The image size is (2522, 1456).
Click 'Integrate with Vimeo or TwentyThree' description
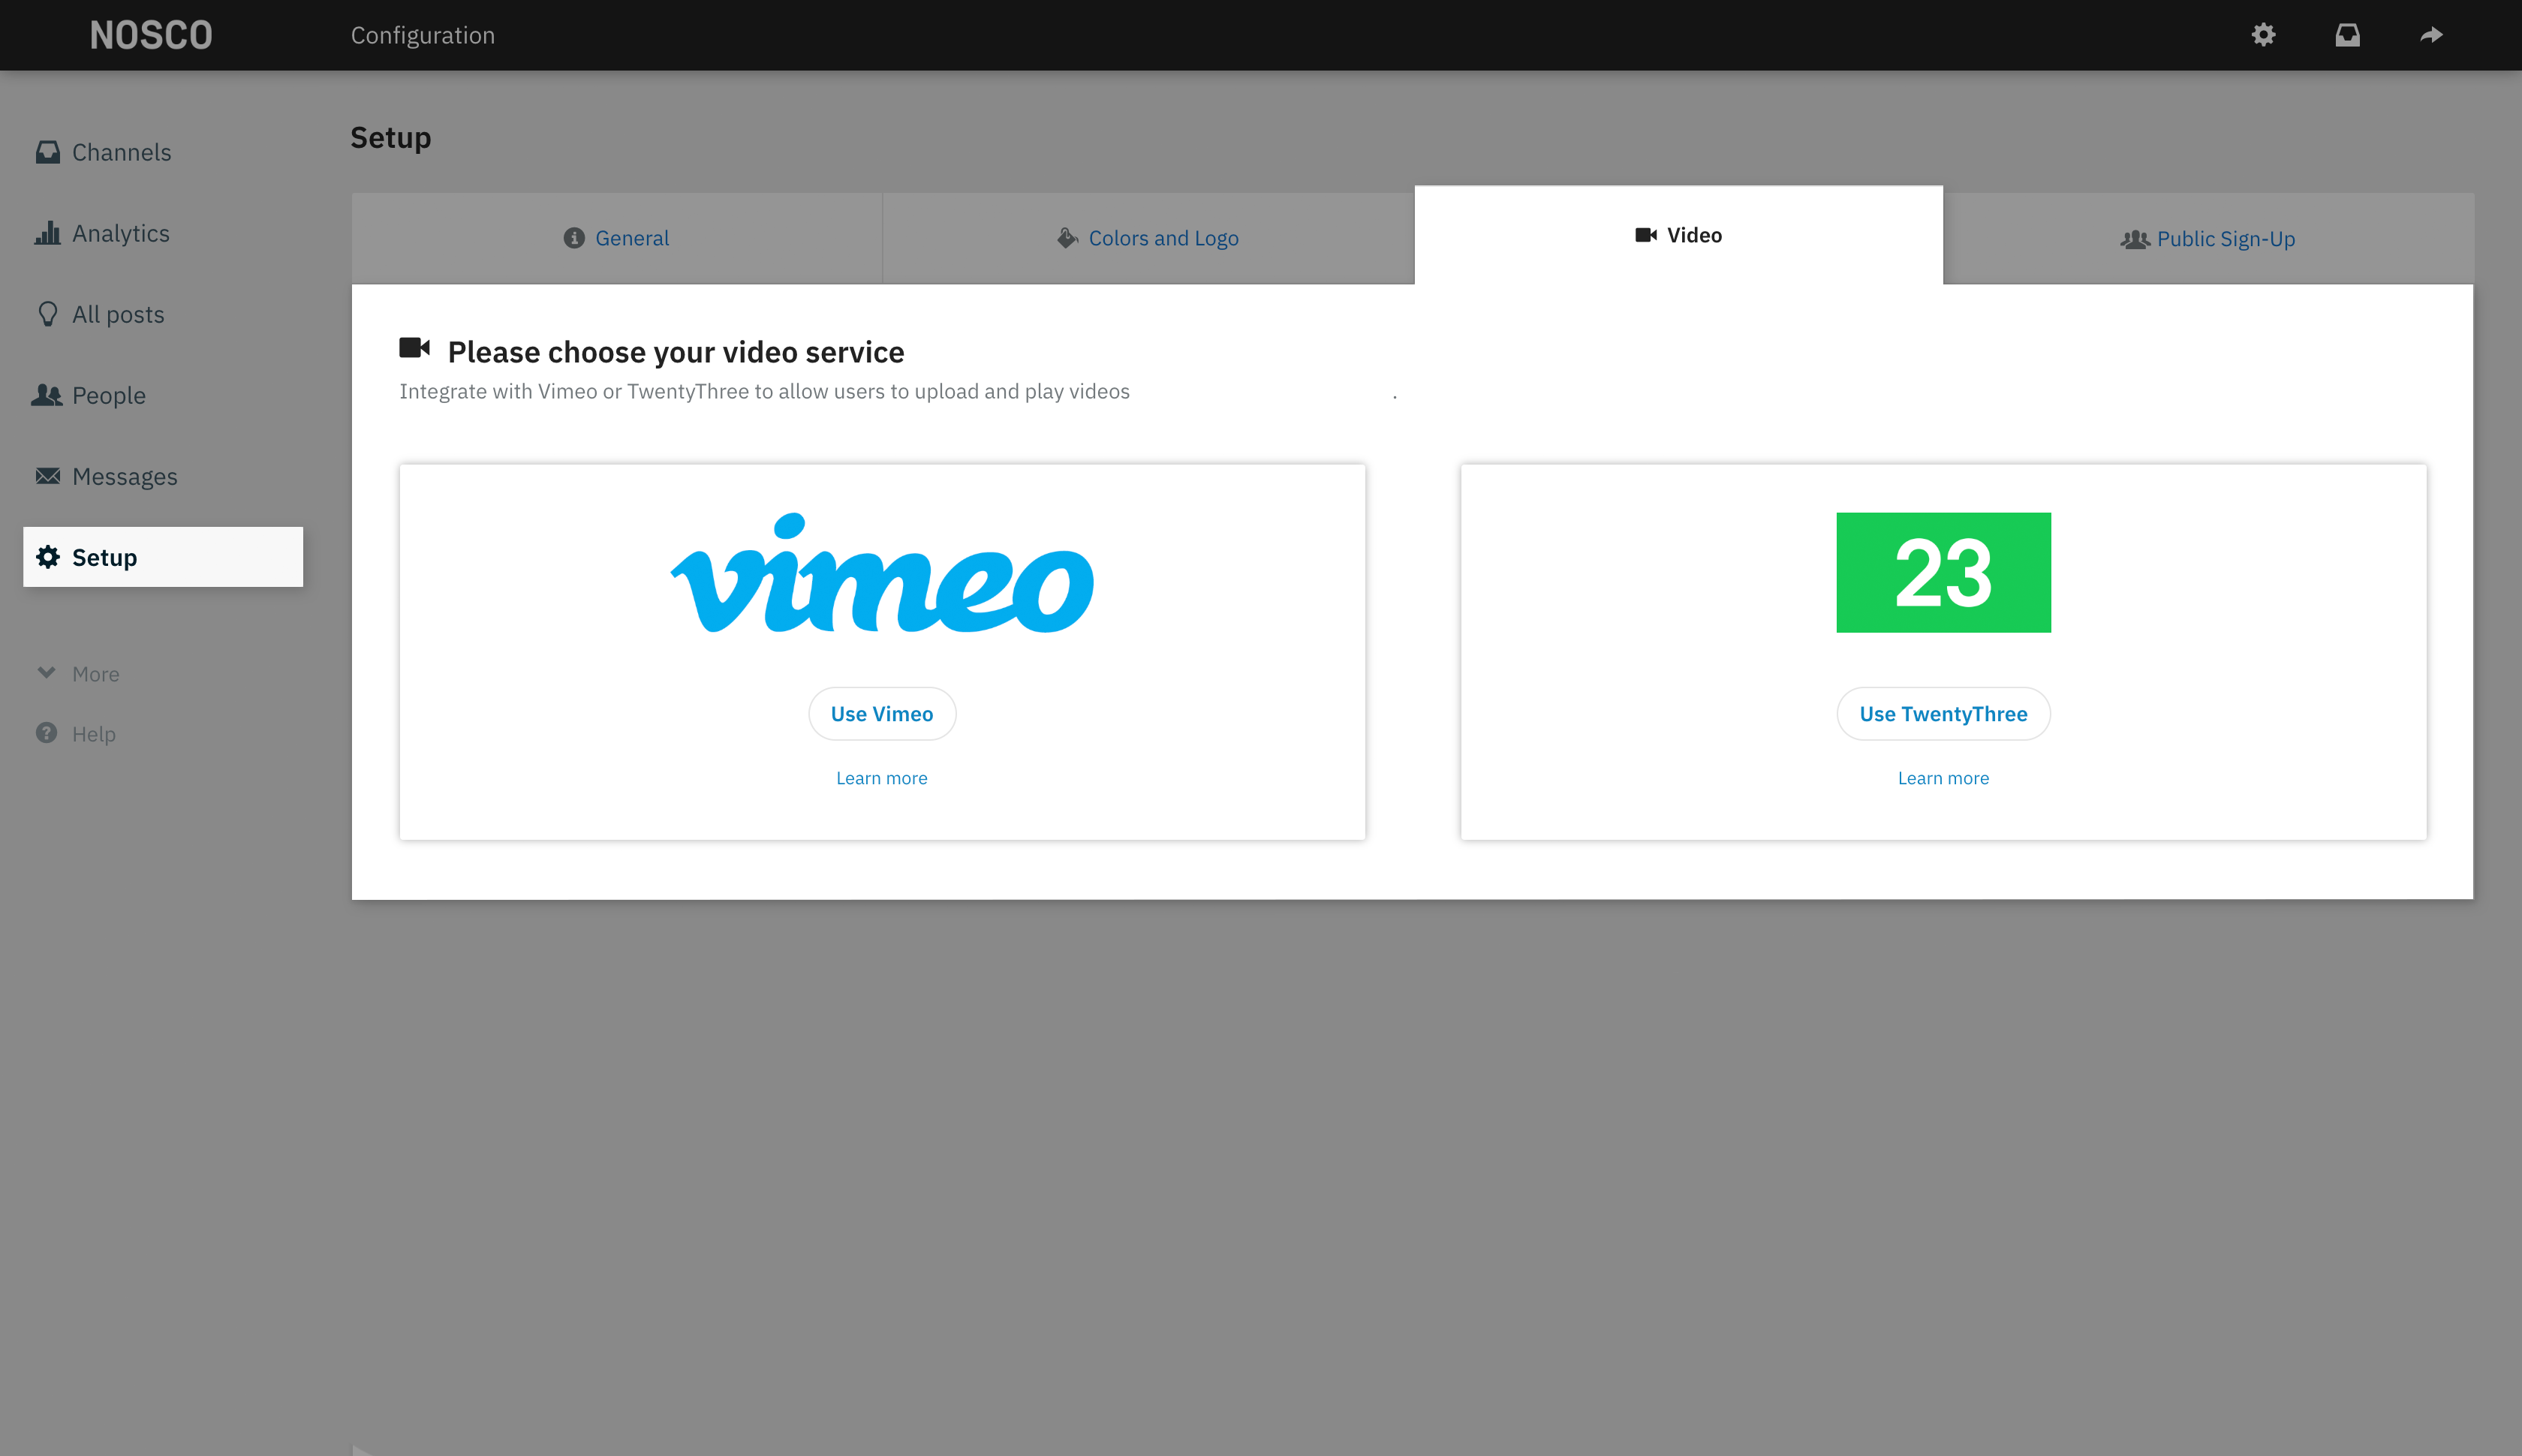[x=764, y=391]
